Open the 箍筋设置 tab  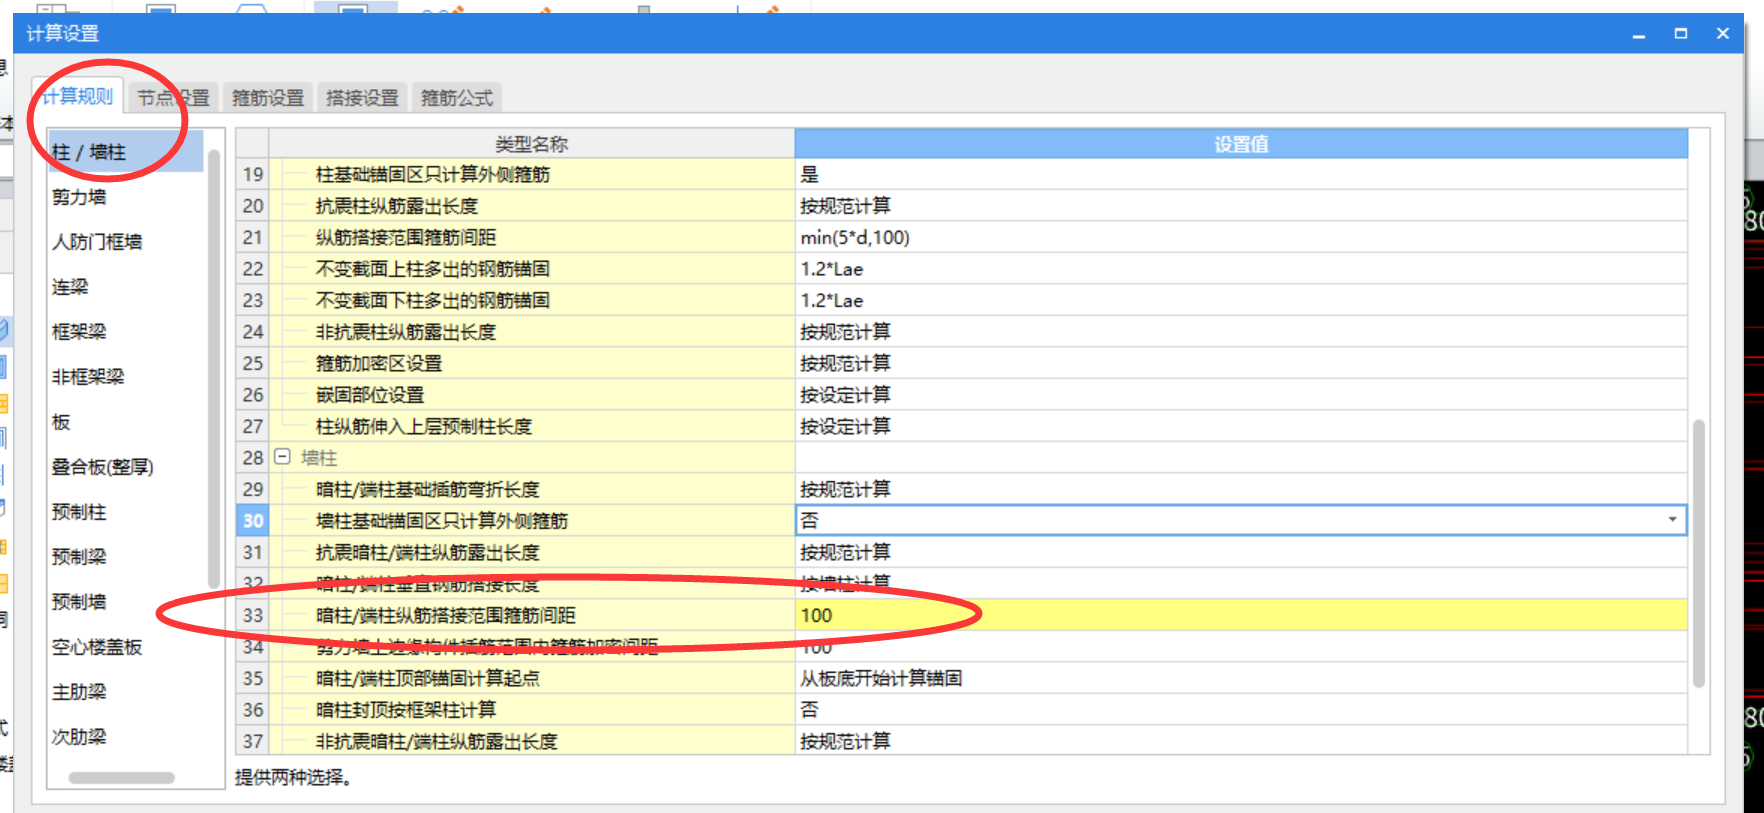pos(268,98)
